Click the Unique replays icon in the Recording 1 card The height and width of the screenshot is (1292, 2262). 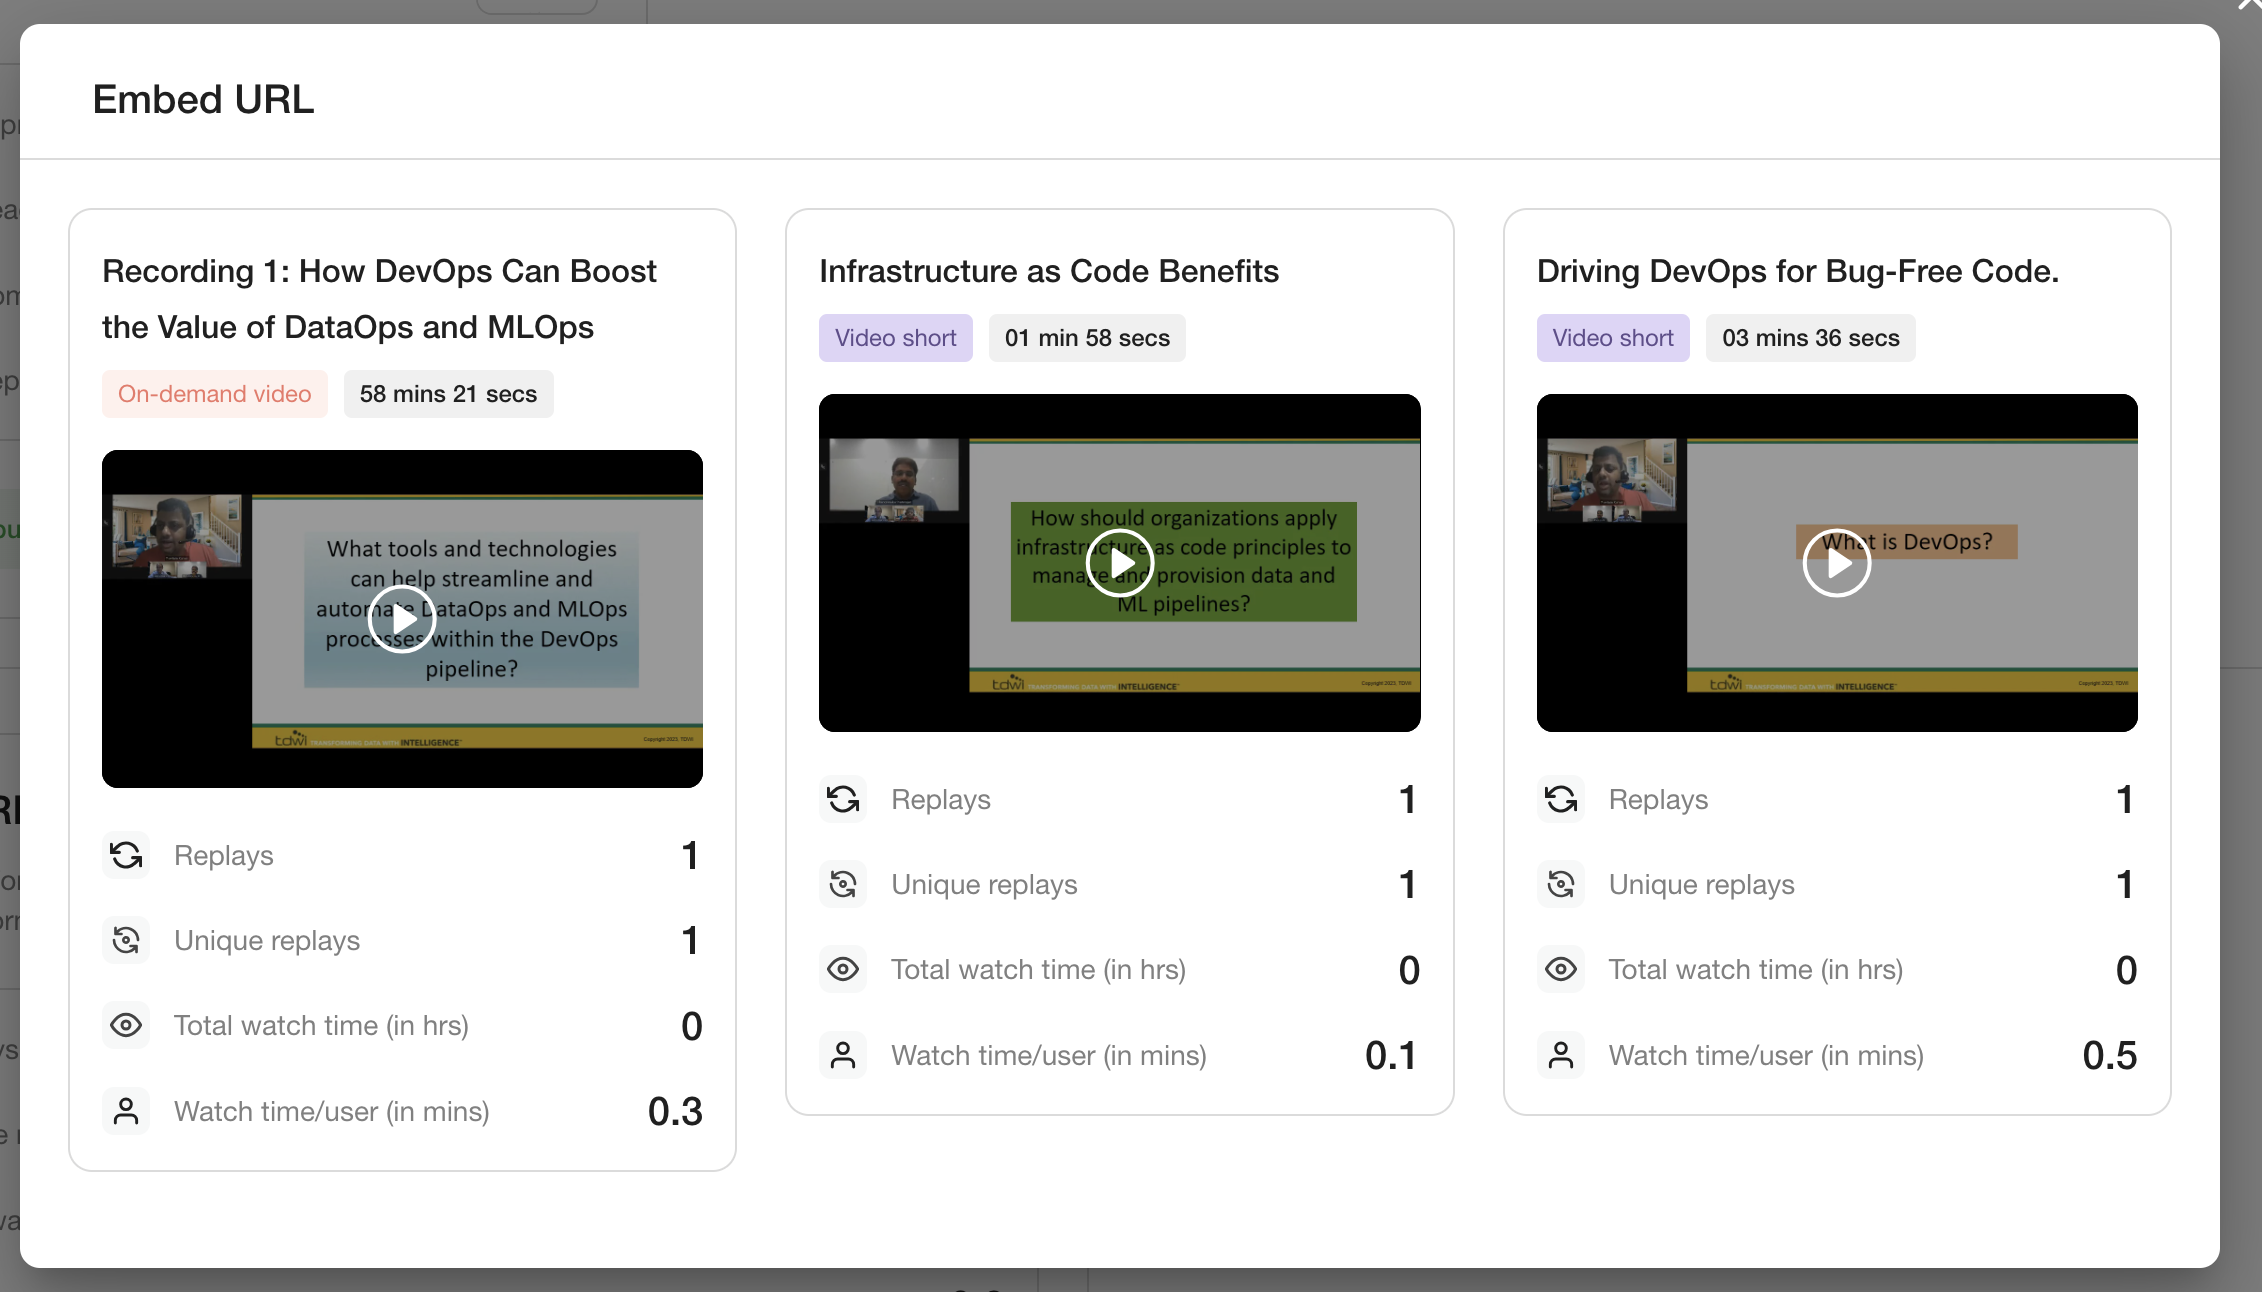[126, 940]
